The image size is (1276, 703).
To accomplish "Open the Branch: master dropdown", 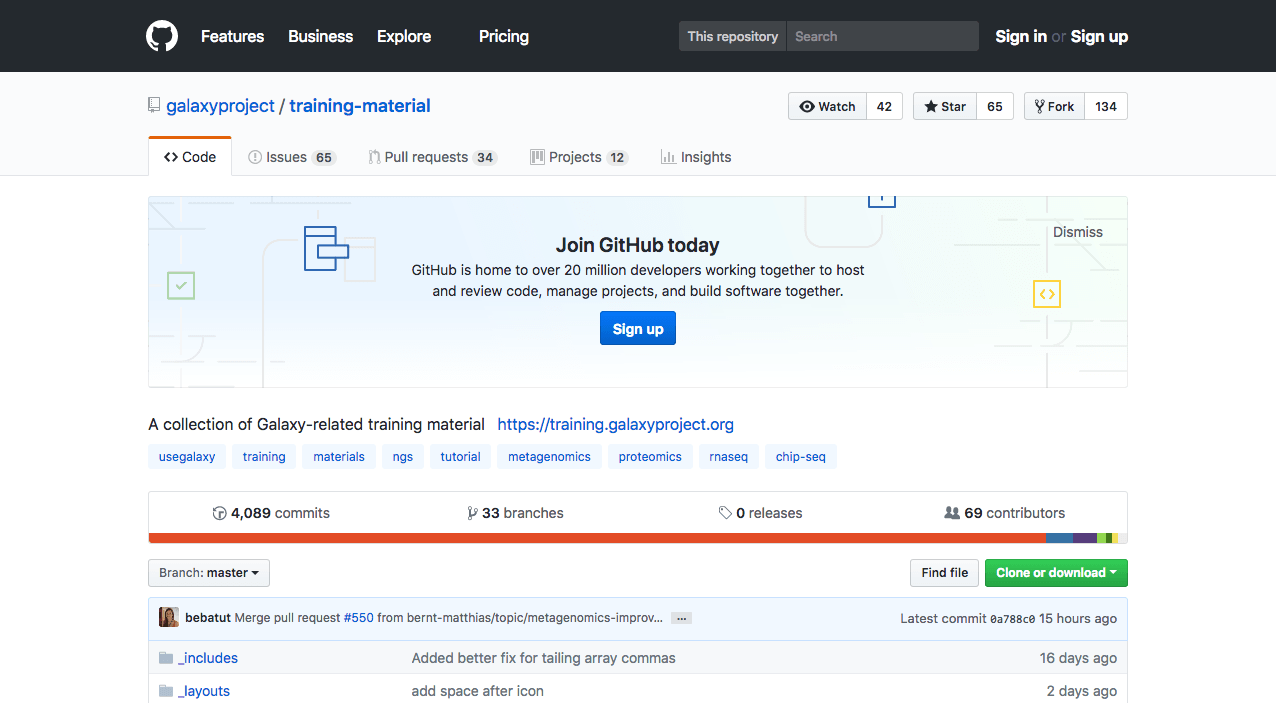I will pos(208,573).
